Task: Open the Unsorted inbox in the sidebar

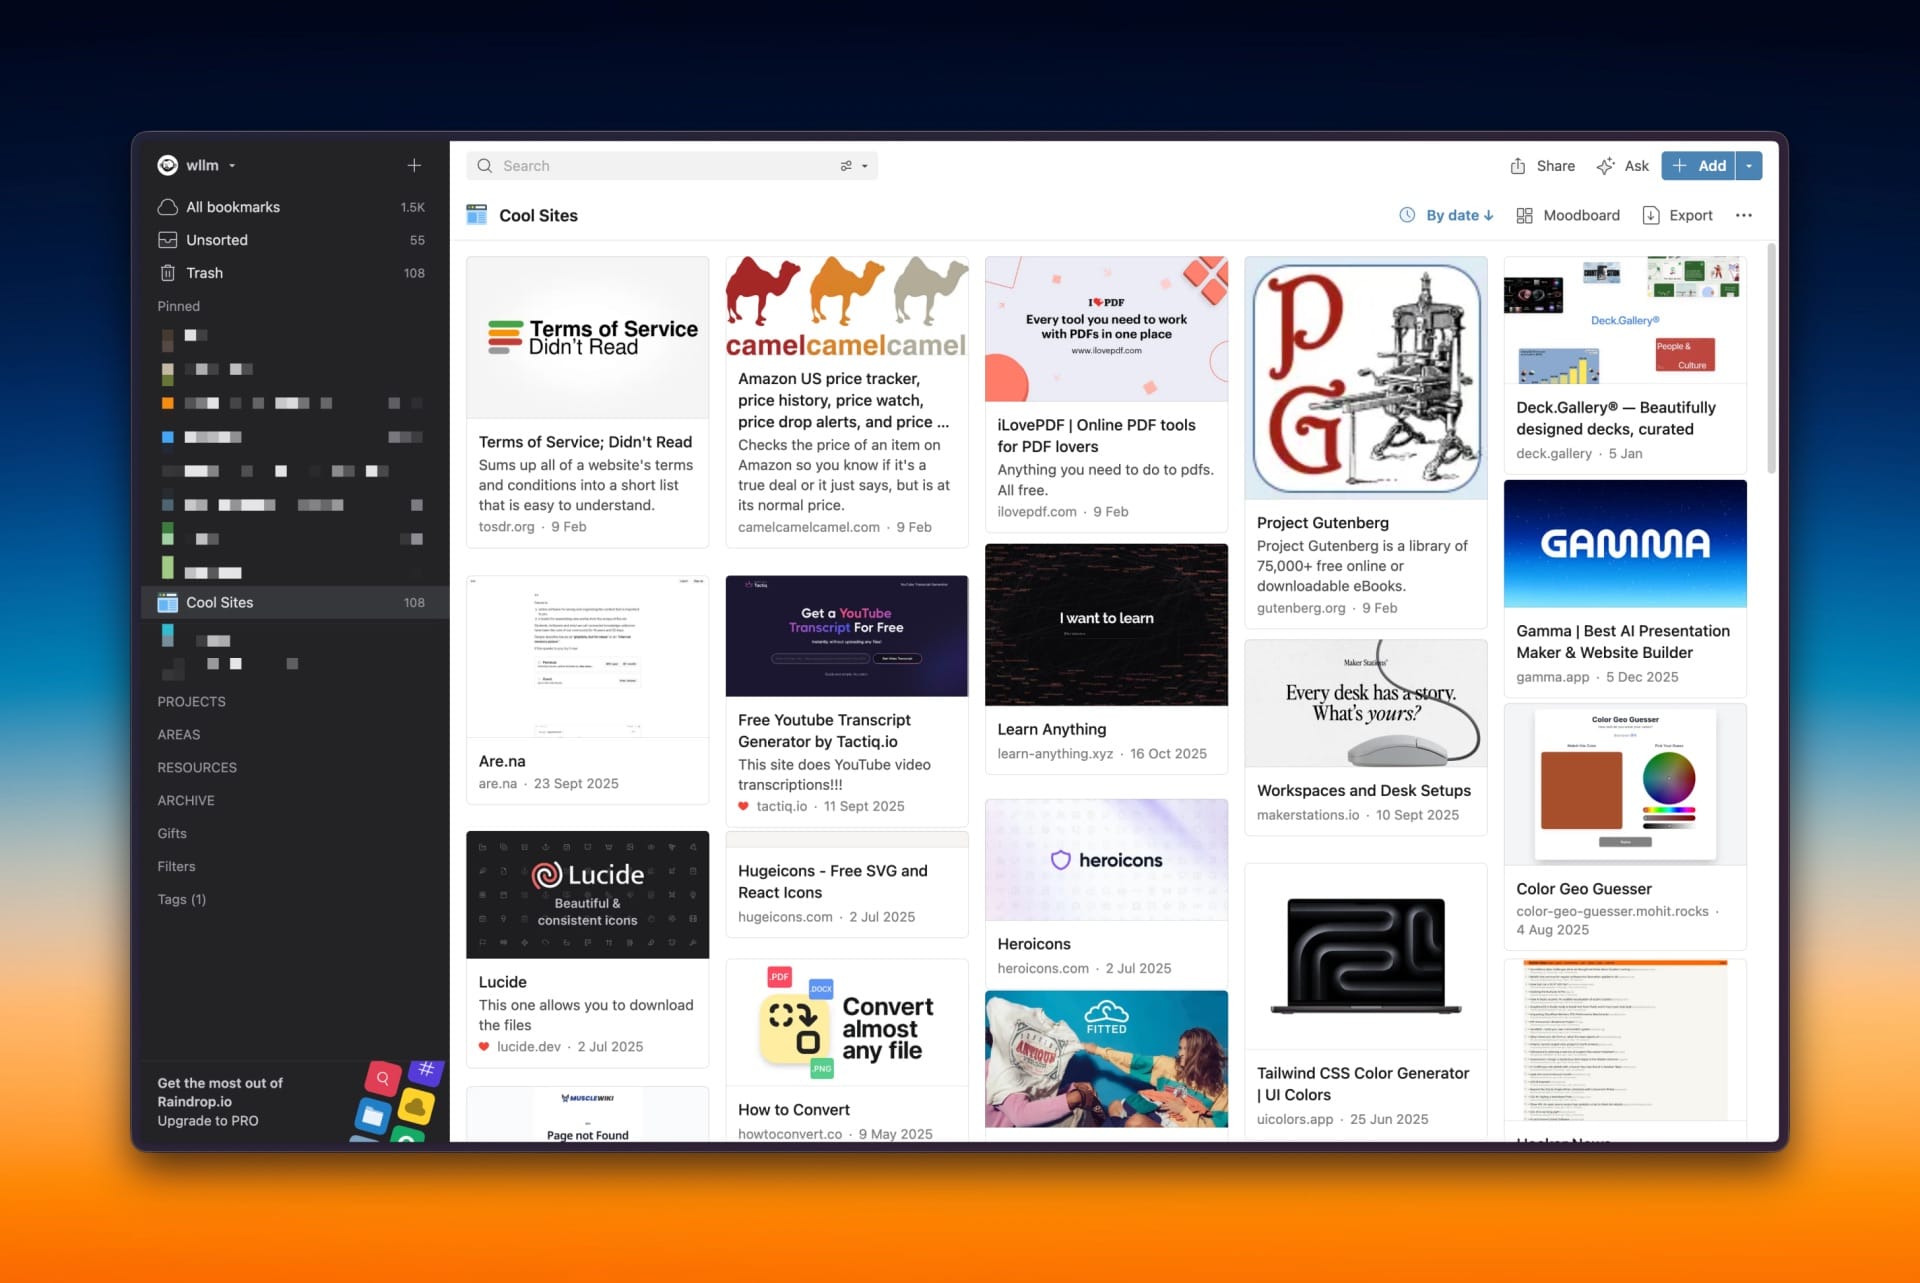Action: [x=216, y=240]
